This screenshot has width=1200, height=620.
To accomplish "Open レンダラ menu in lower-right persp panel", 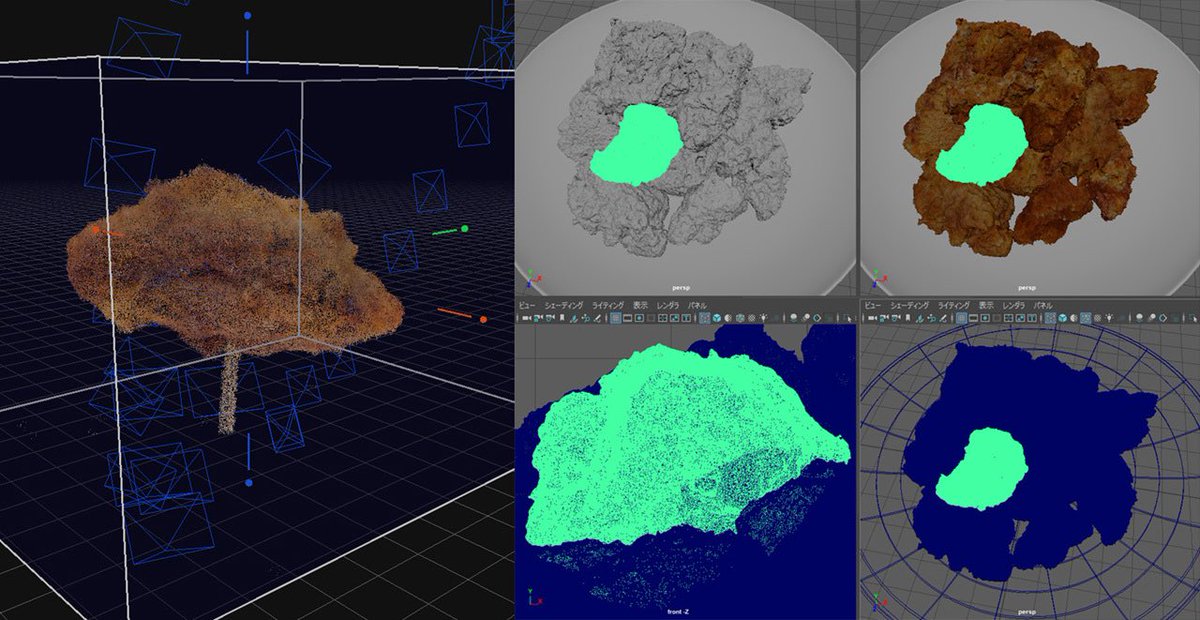I will click(1014, 304).
